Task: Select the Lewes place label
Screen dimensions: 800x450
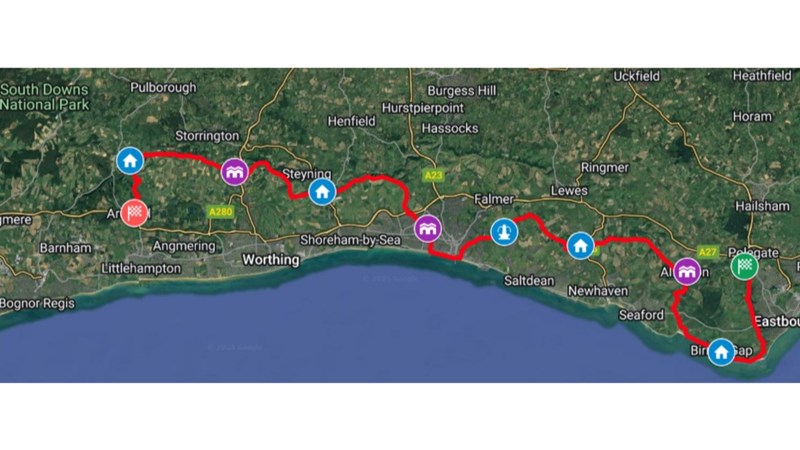Action: click(569, 191)
